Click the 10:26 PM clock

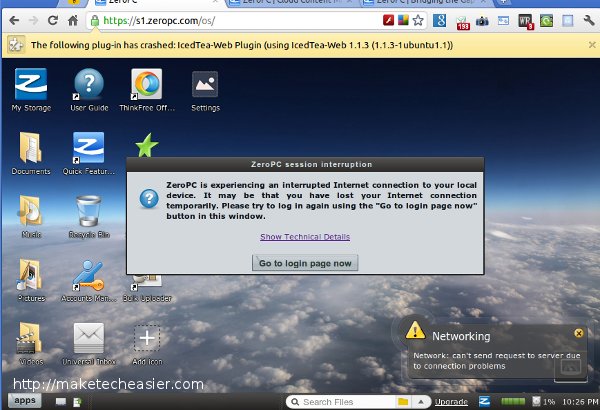[x=580, y=402]
